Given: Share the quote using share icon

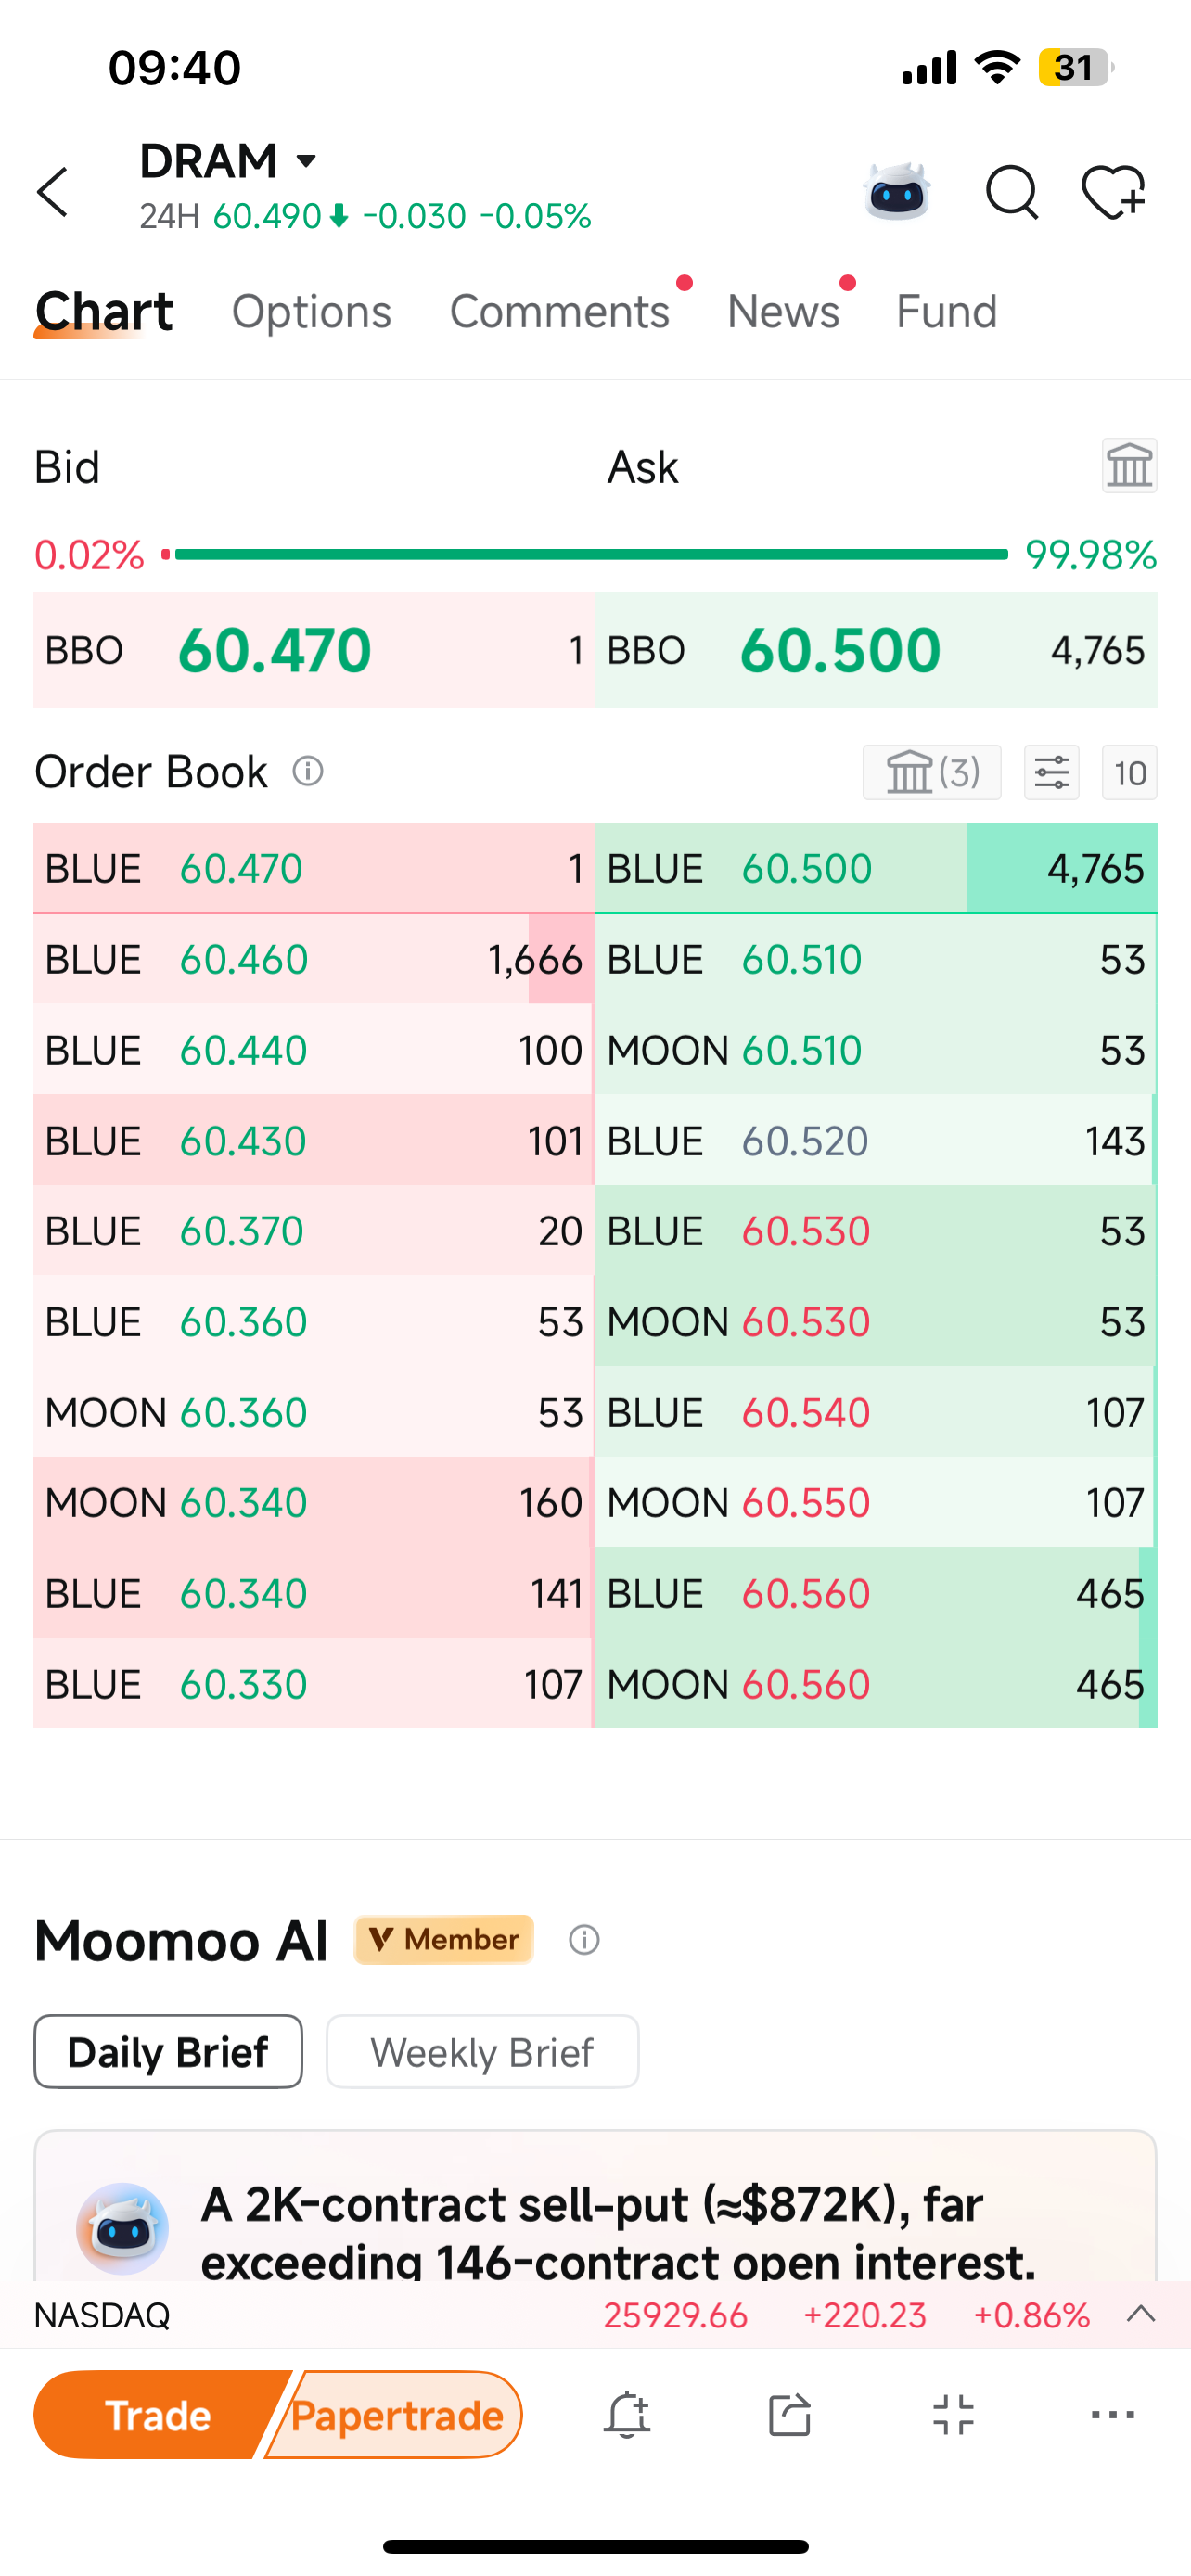Looking at the screenshot, I should coord(789,2415).
